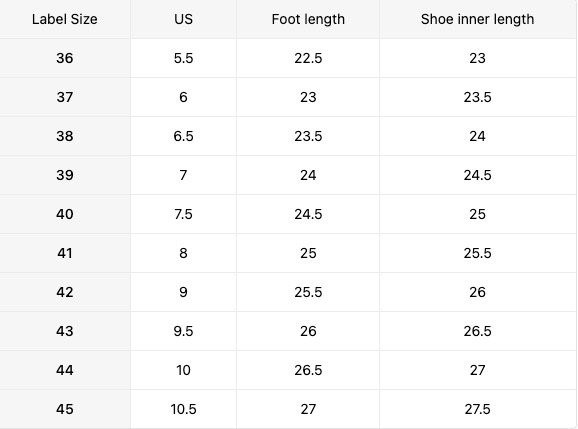Select the US column header
This screenshot has width=578, height=429.
[183, 19]
